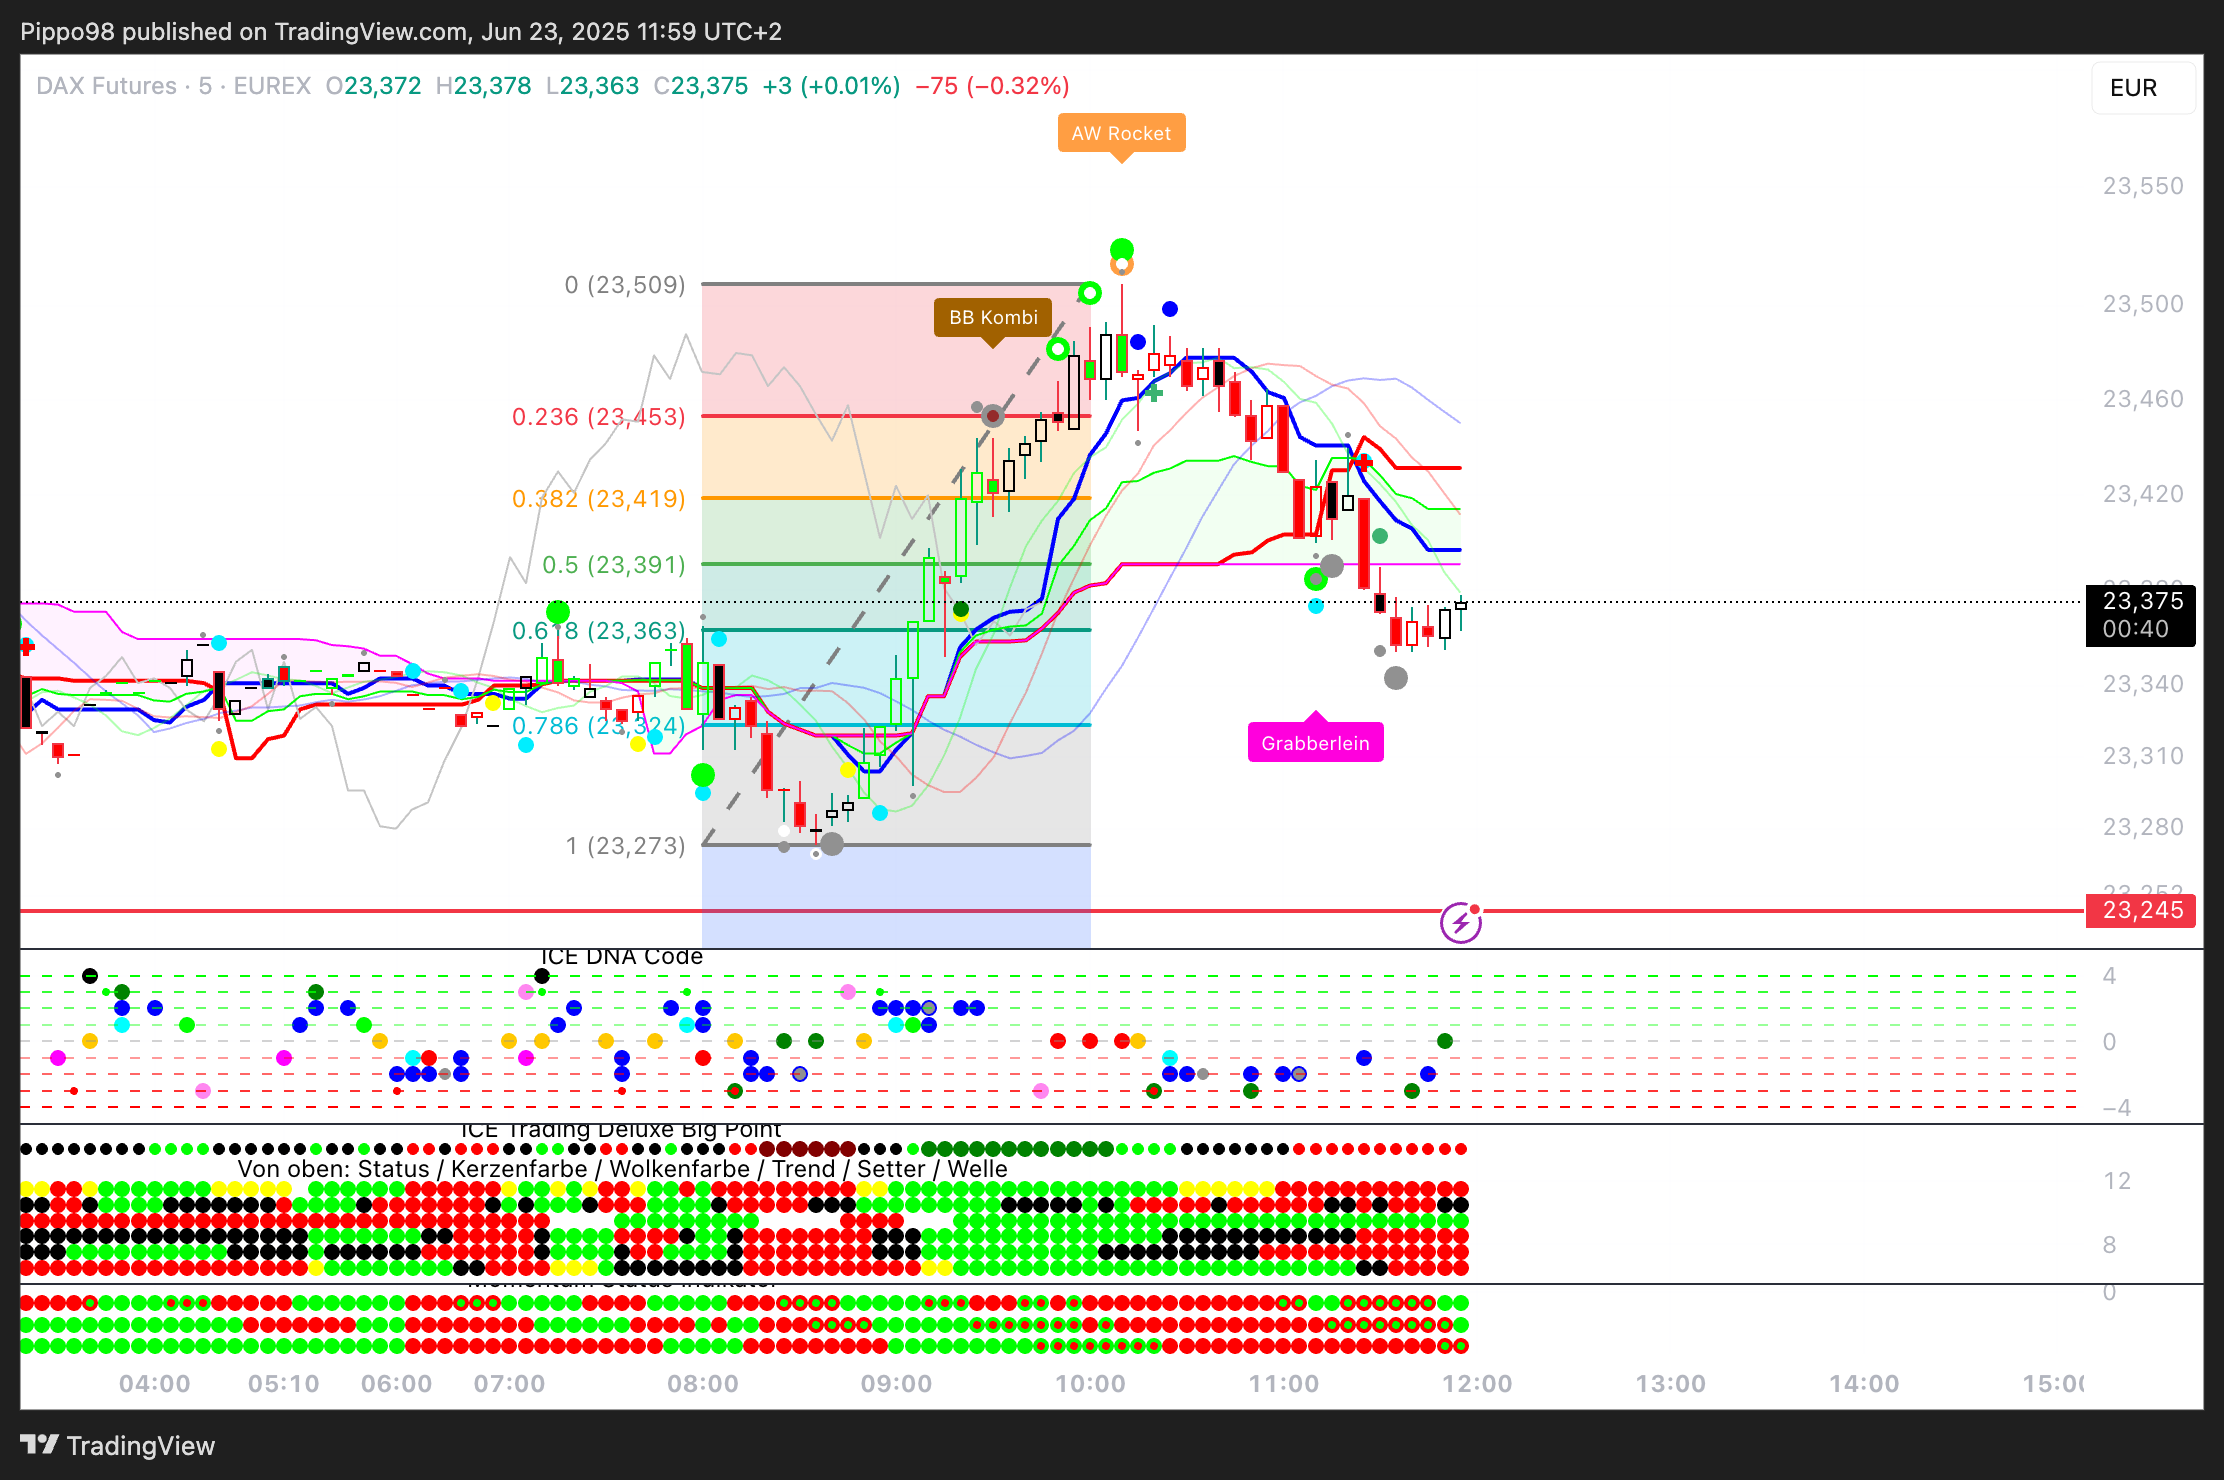This screenshot has height=1480, width=2224.
Task: Click the DAX Futures symbol title
Action: [106, 86]
